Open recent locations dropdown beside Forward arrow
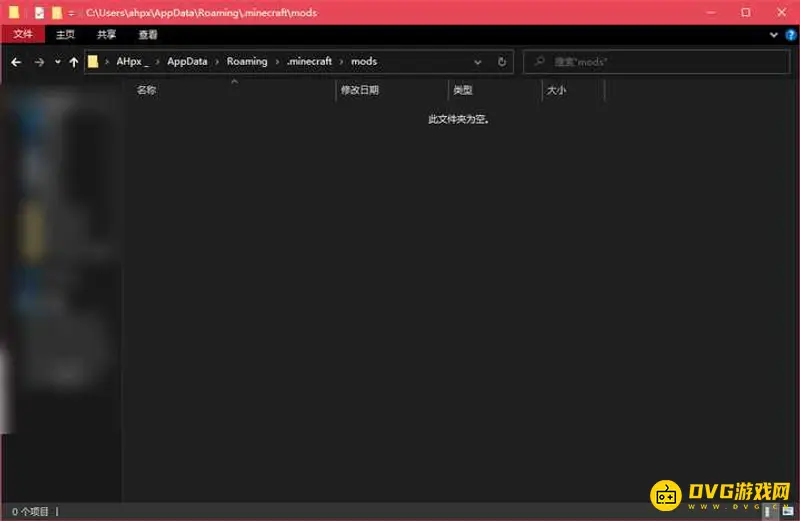 point(57,62)
